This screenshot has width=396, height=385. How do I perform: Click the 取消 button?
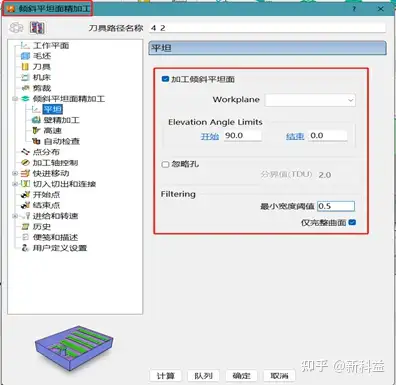click(x=279, y=376)
